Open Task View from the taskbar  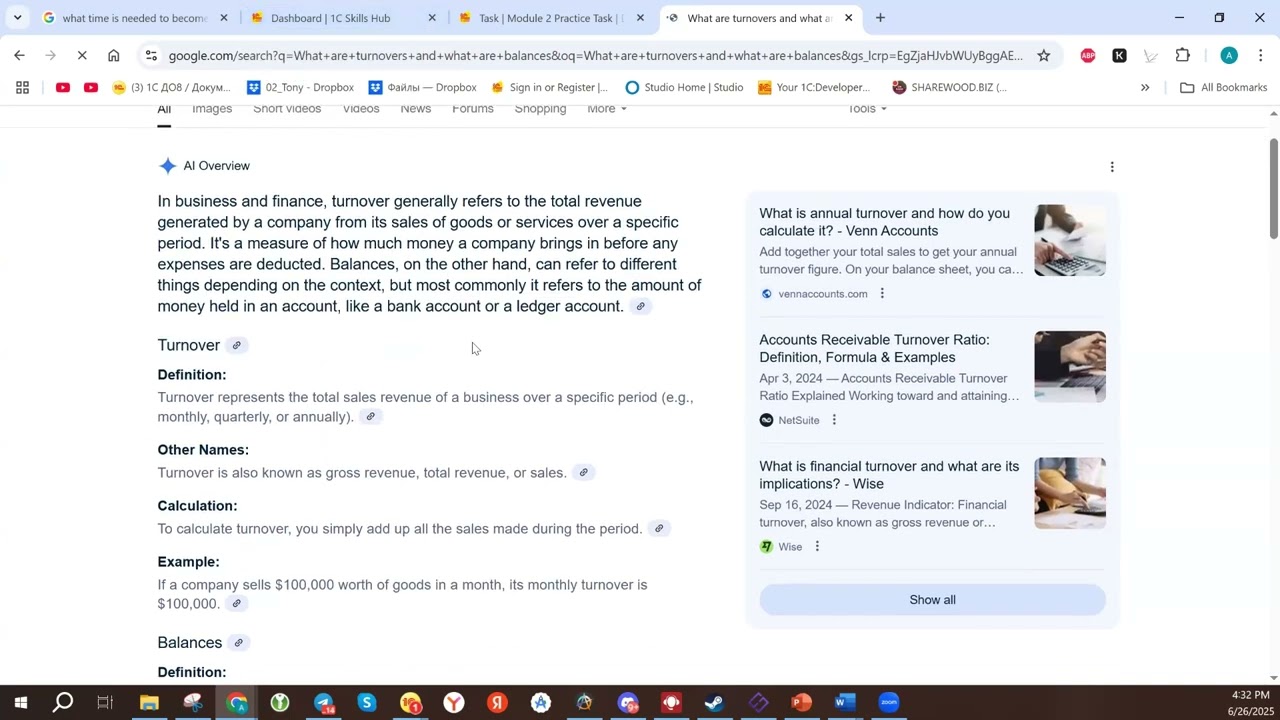point(105,702)
